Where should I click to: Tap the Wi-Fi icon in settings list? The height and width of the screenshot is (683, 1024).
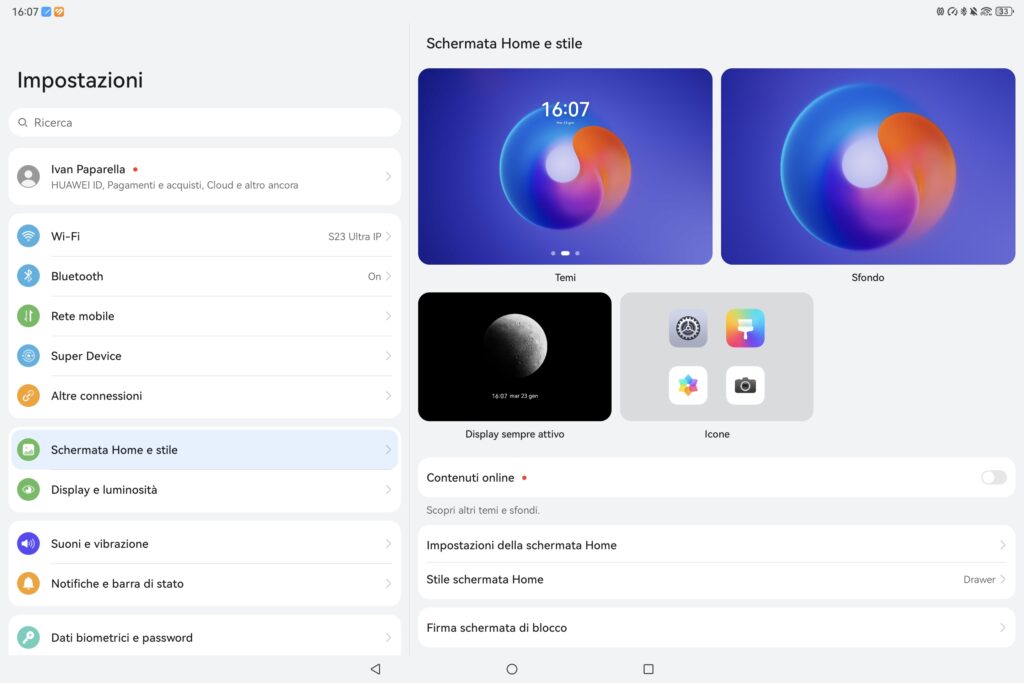point(28,236)
